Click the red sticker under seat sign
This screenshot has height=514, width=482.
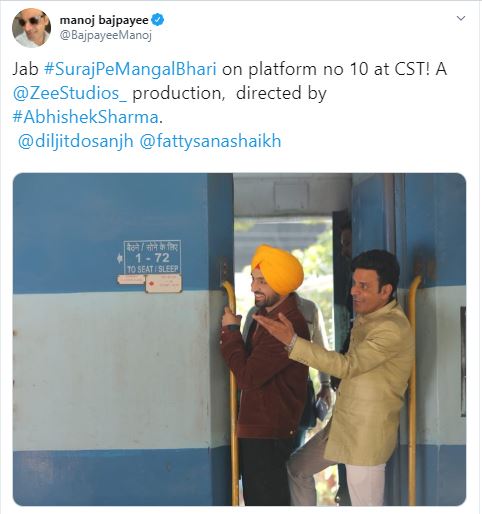tap(163, 284)
